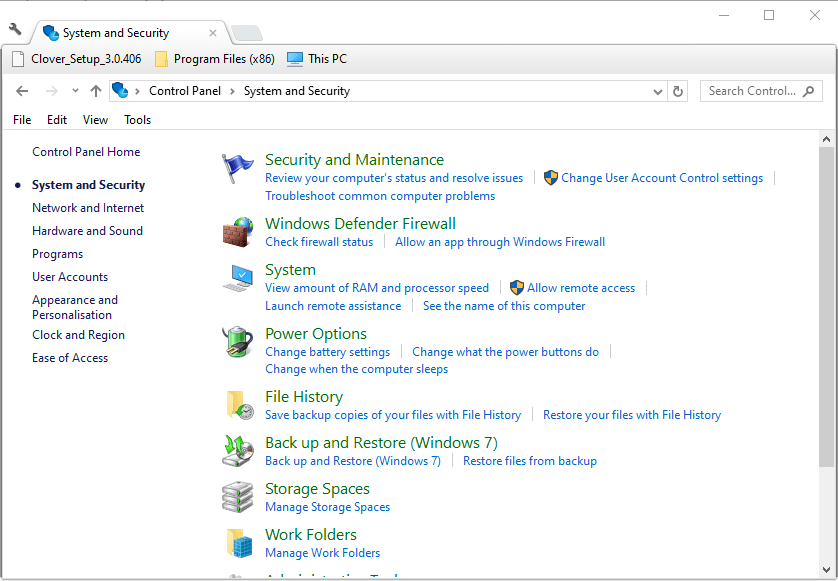838x581 pixels.
Task: Change User Account Control settings
Action: pos(662,178)
